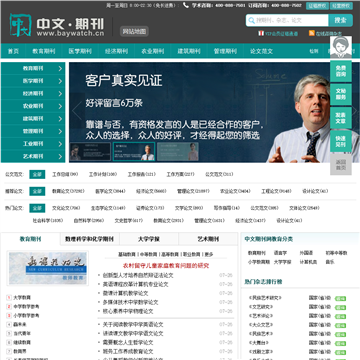Expand 工业期刊 chevron in left sidebar

[x=60, y=144]
